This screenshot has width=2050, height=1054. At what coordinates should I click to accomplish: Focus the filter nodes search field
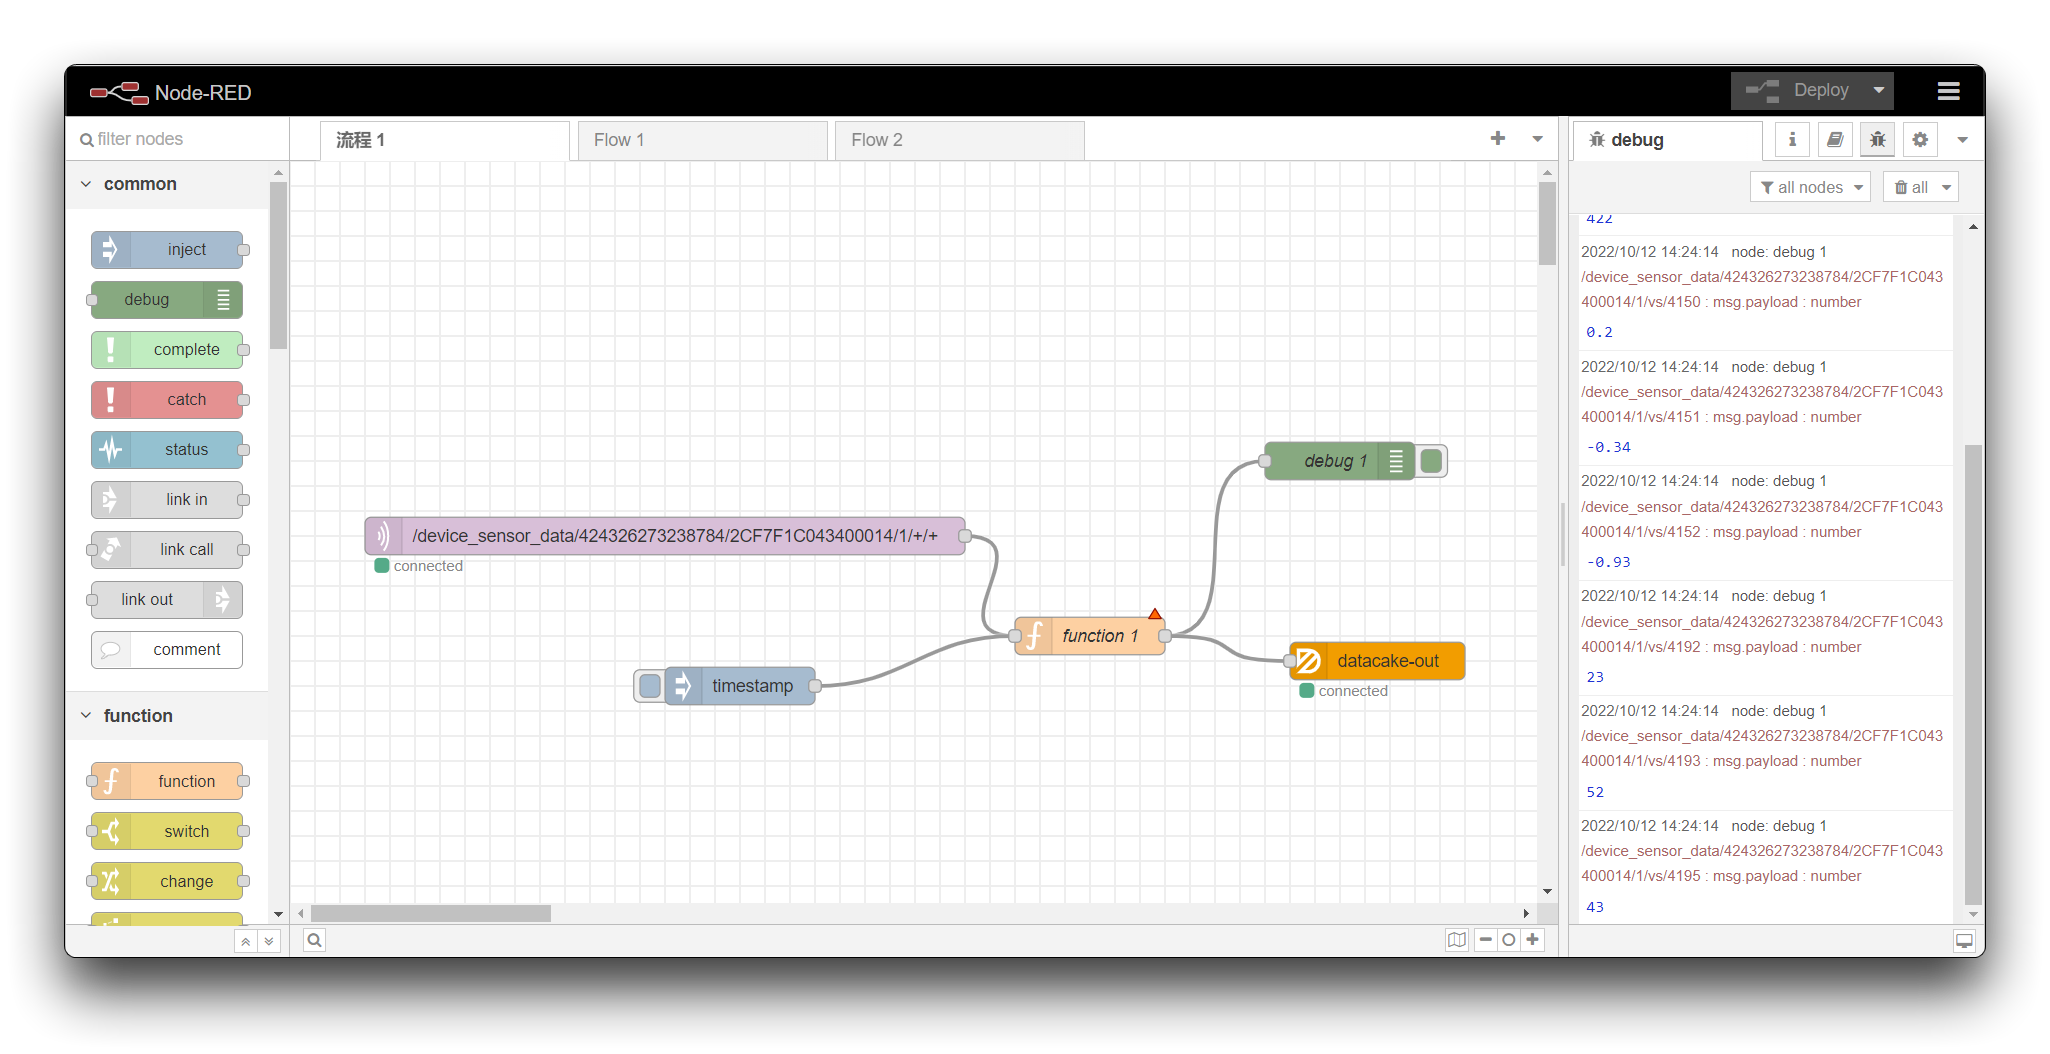(x=178, y=139)
